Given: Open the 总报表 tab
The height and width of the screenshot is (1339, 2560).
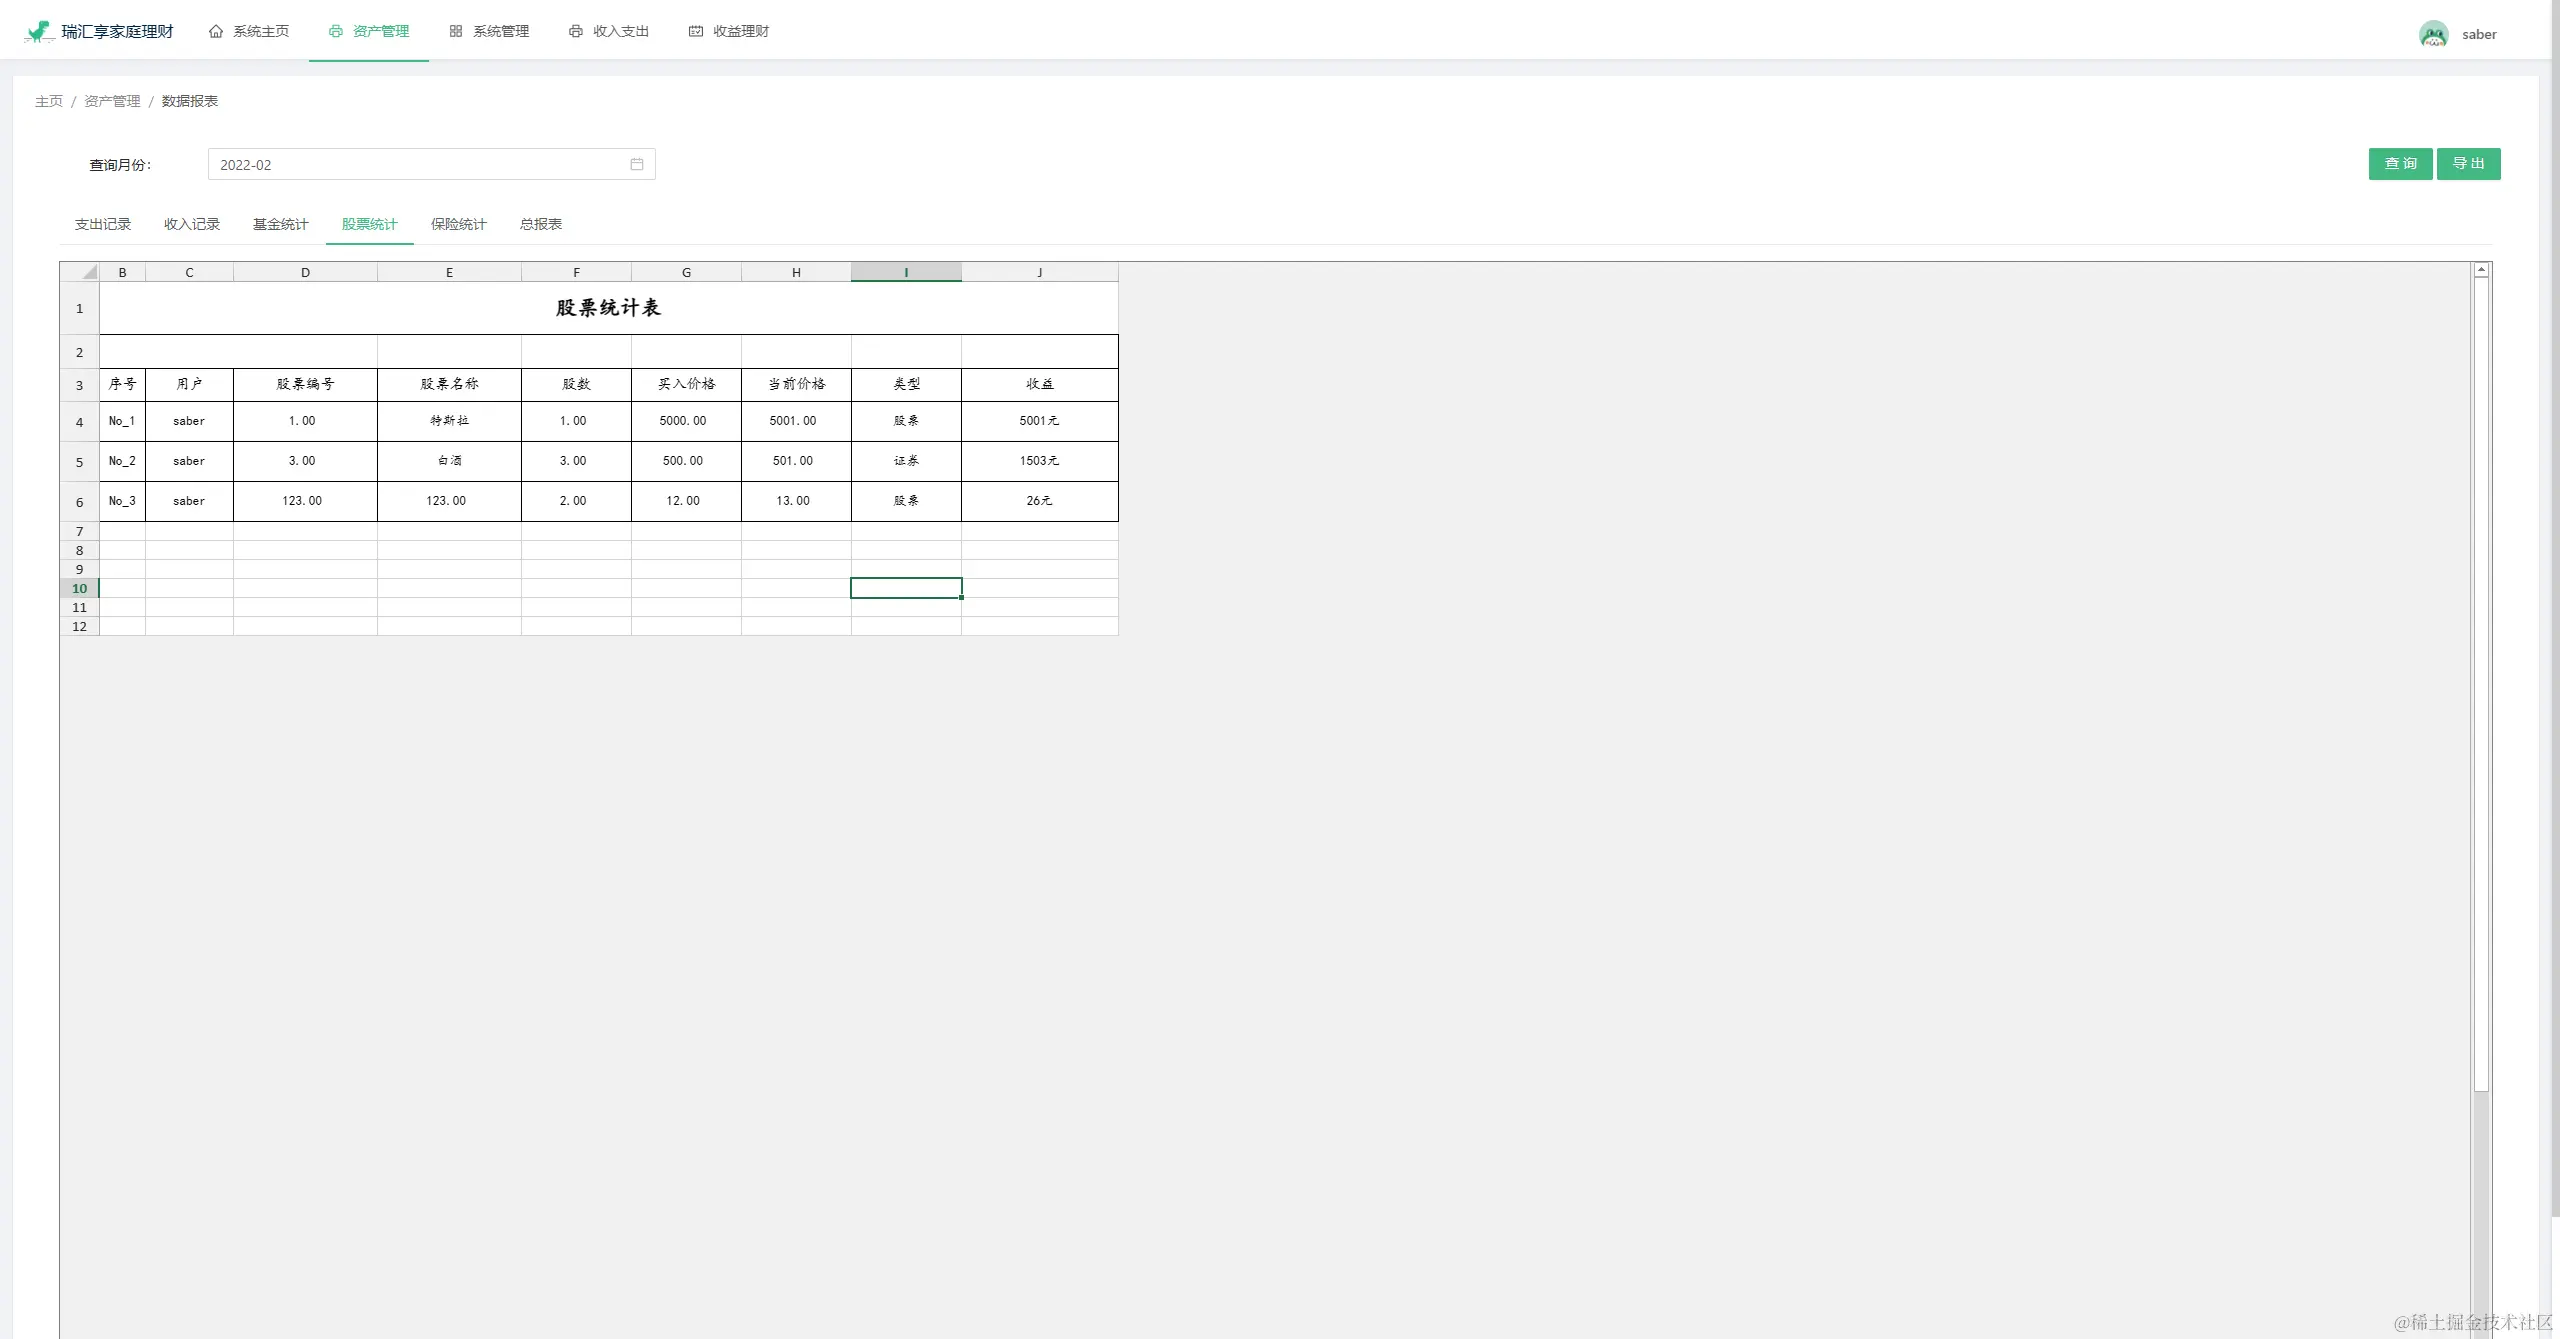Looking at the screenshot, I should pos(540,224).
